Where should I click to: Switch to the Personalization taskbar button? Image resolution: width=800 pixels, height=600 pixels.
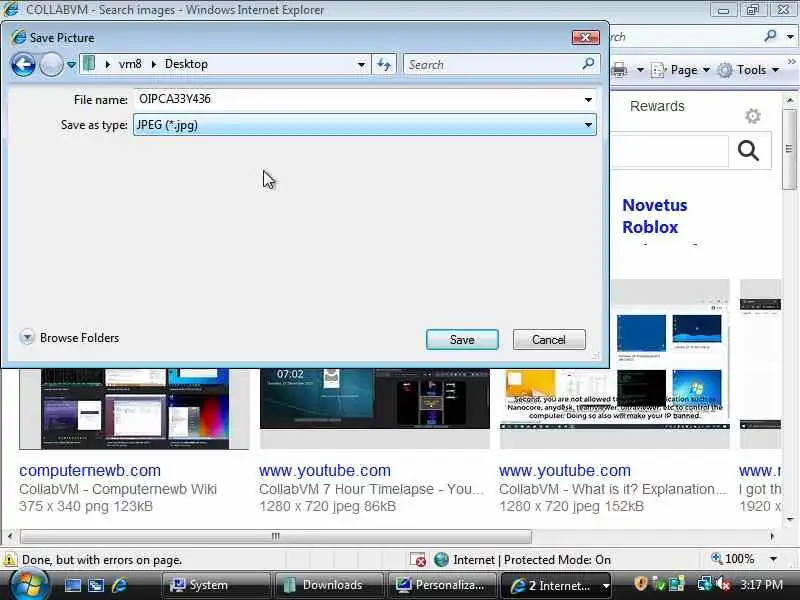coord(442,585)
